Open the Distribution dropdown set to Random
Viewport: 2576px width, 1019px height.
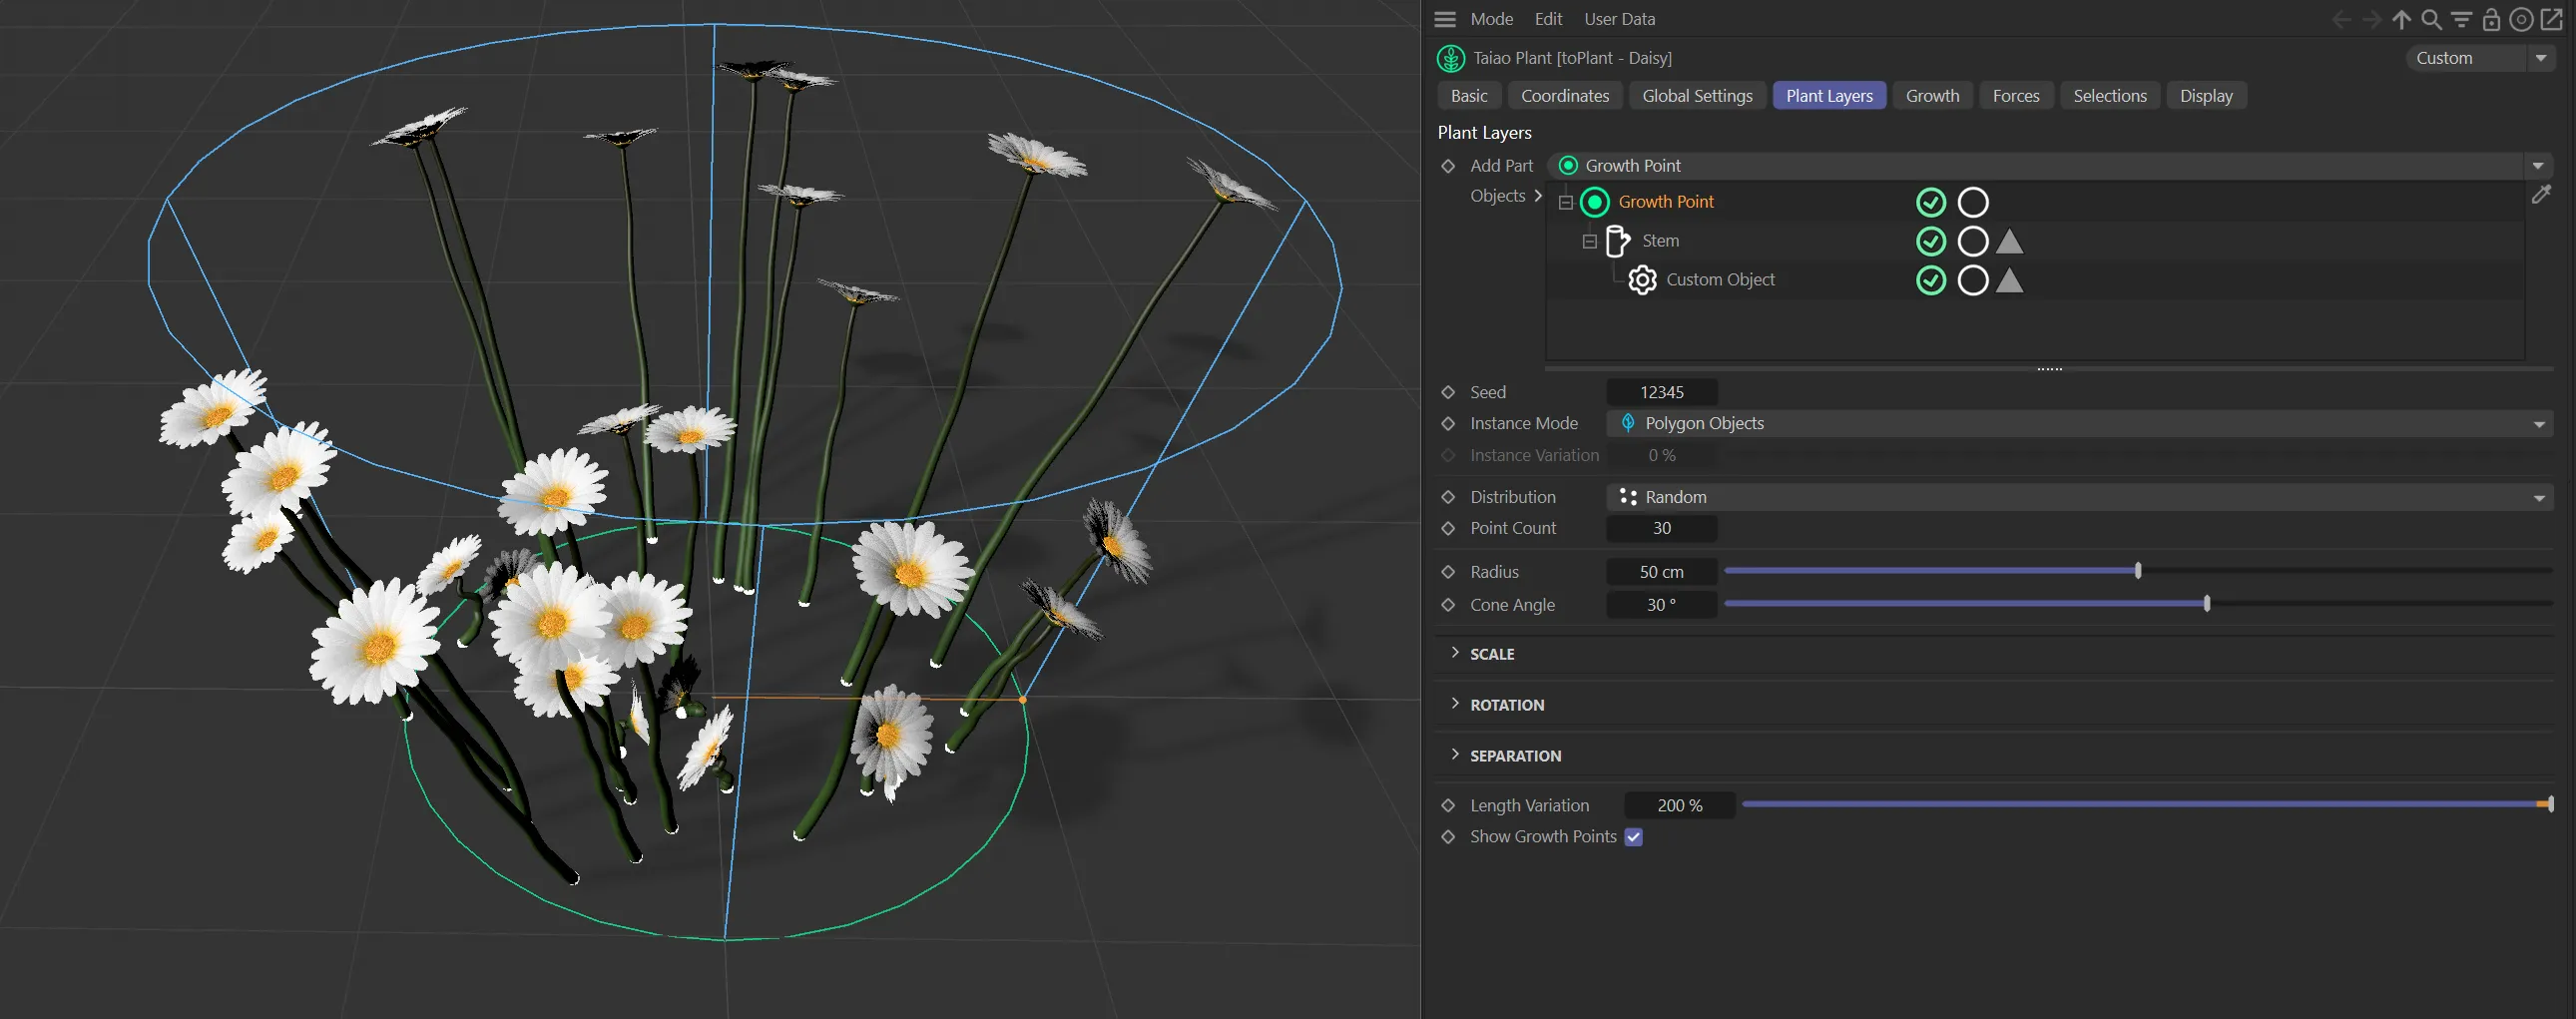pos(2078,497)
